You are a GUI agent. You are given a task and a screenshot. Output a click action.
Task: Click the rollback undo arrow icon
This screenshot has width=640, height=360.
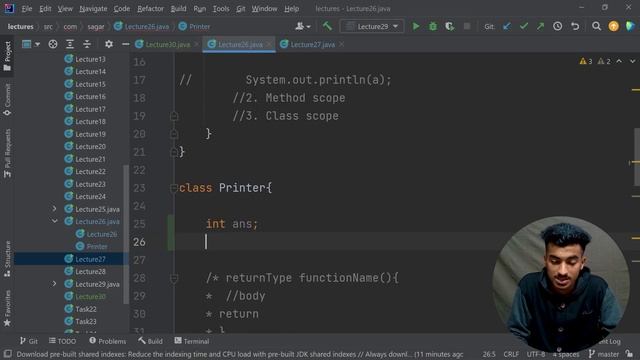pos(575,27)
